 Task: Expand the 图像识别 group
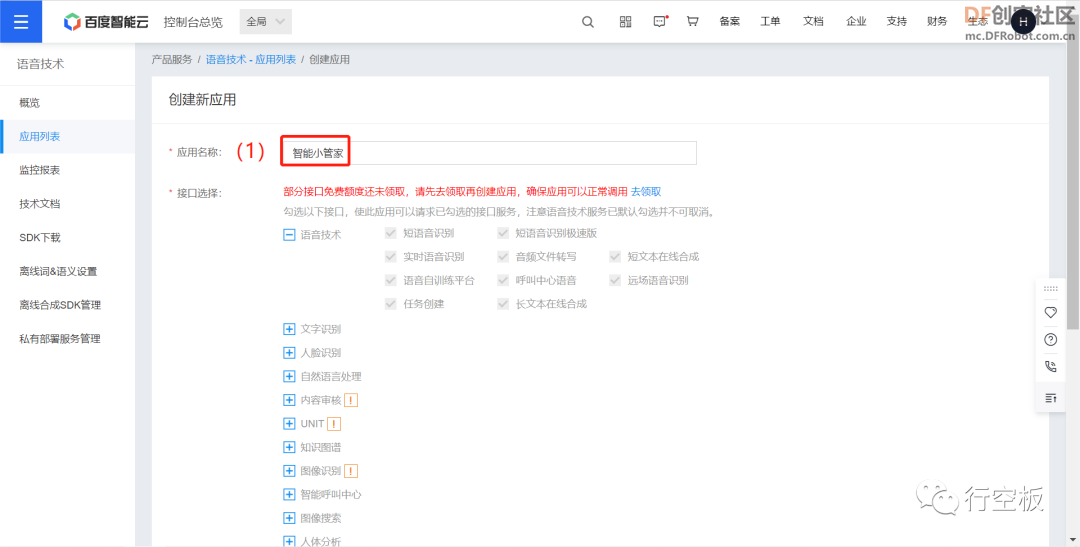click(289, 471)
